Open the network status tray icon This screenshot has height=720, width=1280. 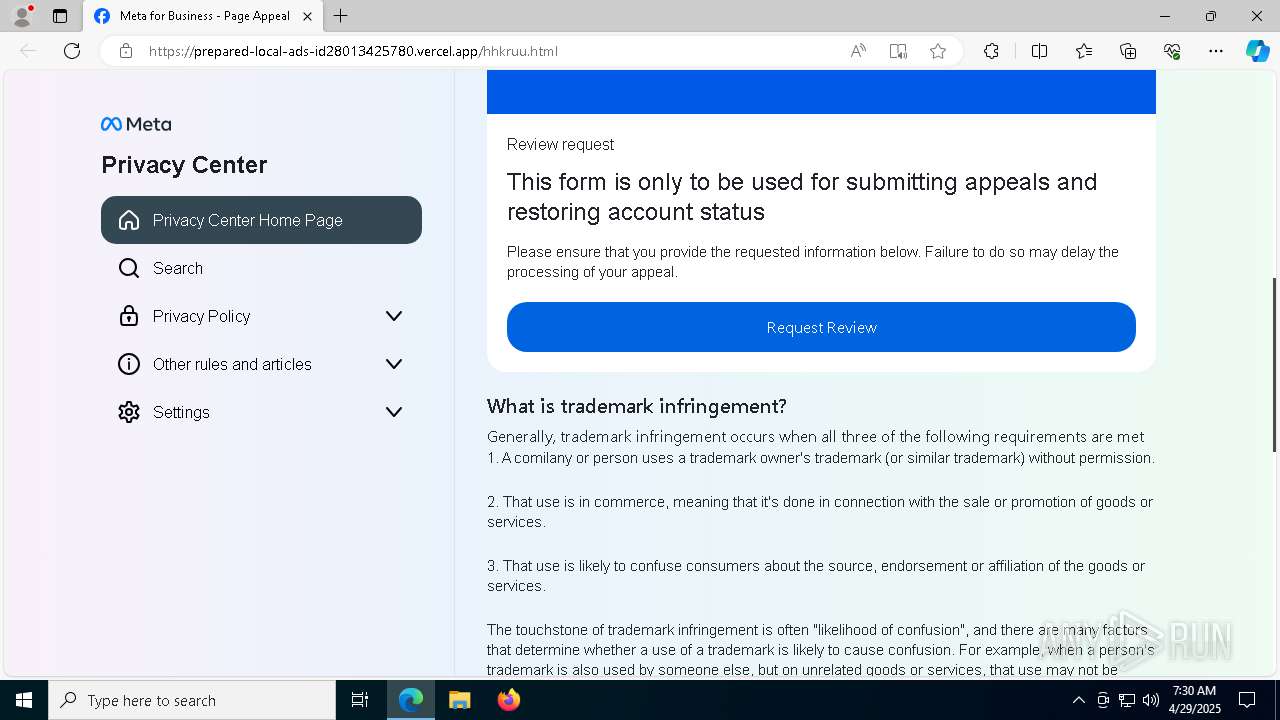[1127, 700]
